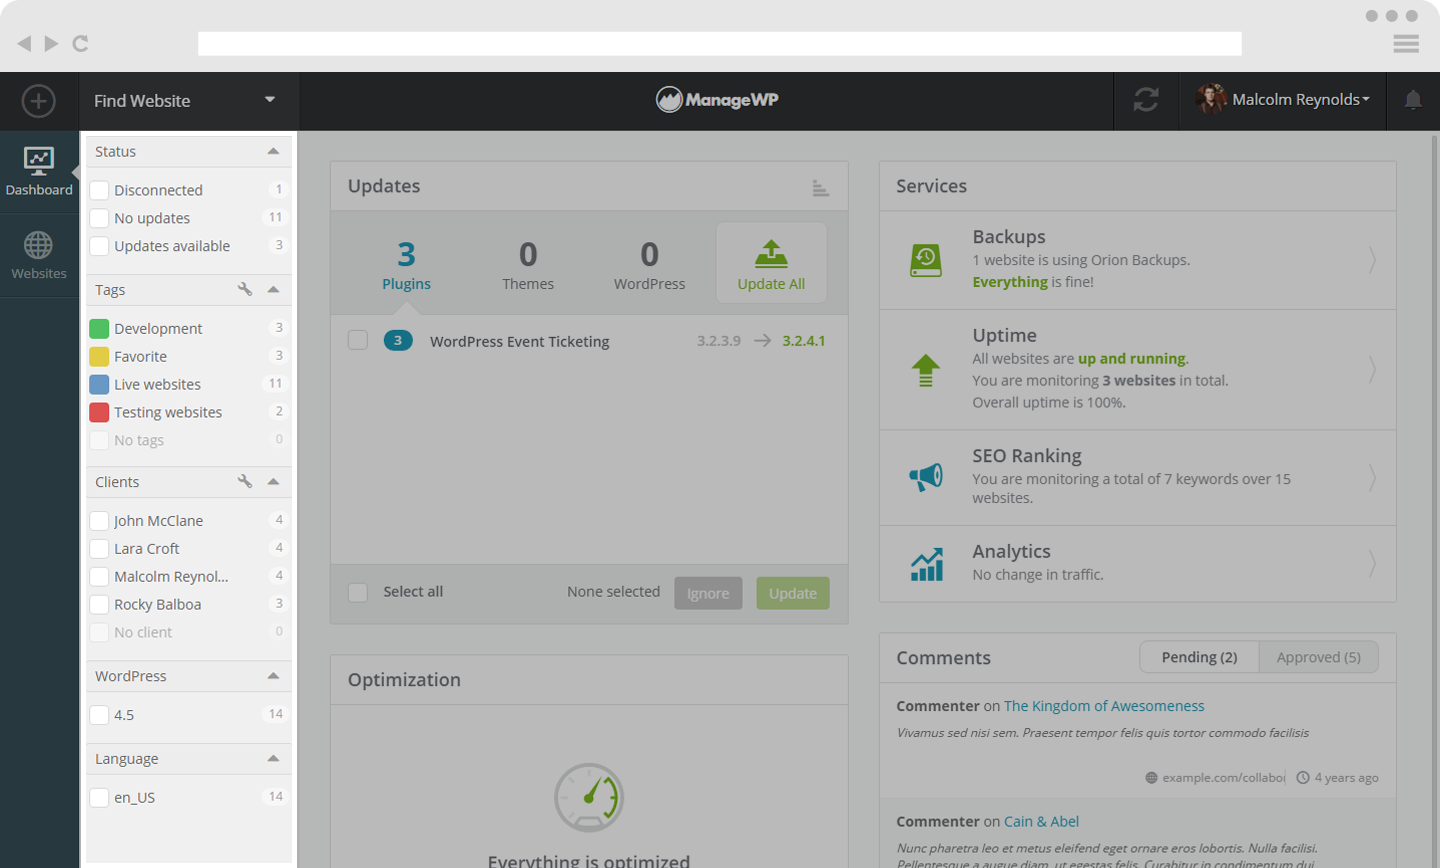
Task: Select the green Development tag swatch
Action: [99, 328]
